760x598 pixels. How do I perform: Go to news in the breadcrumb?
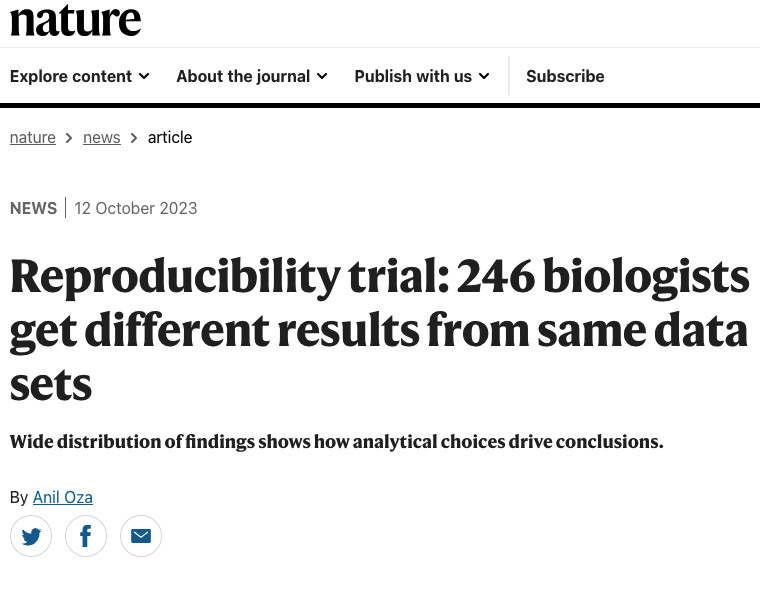(x=102, y=137)
